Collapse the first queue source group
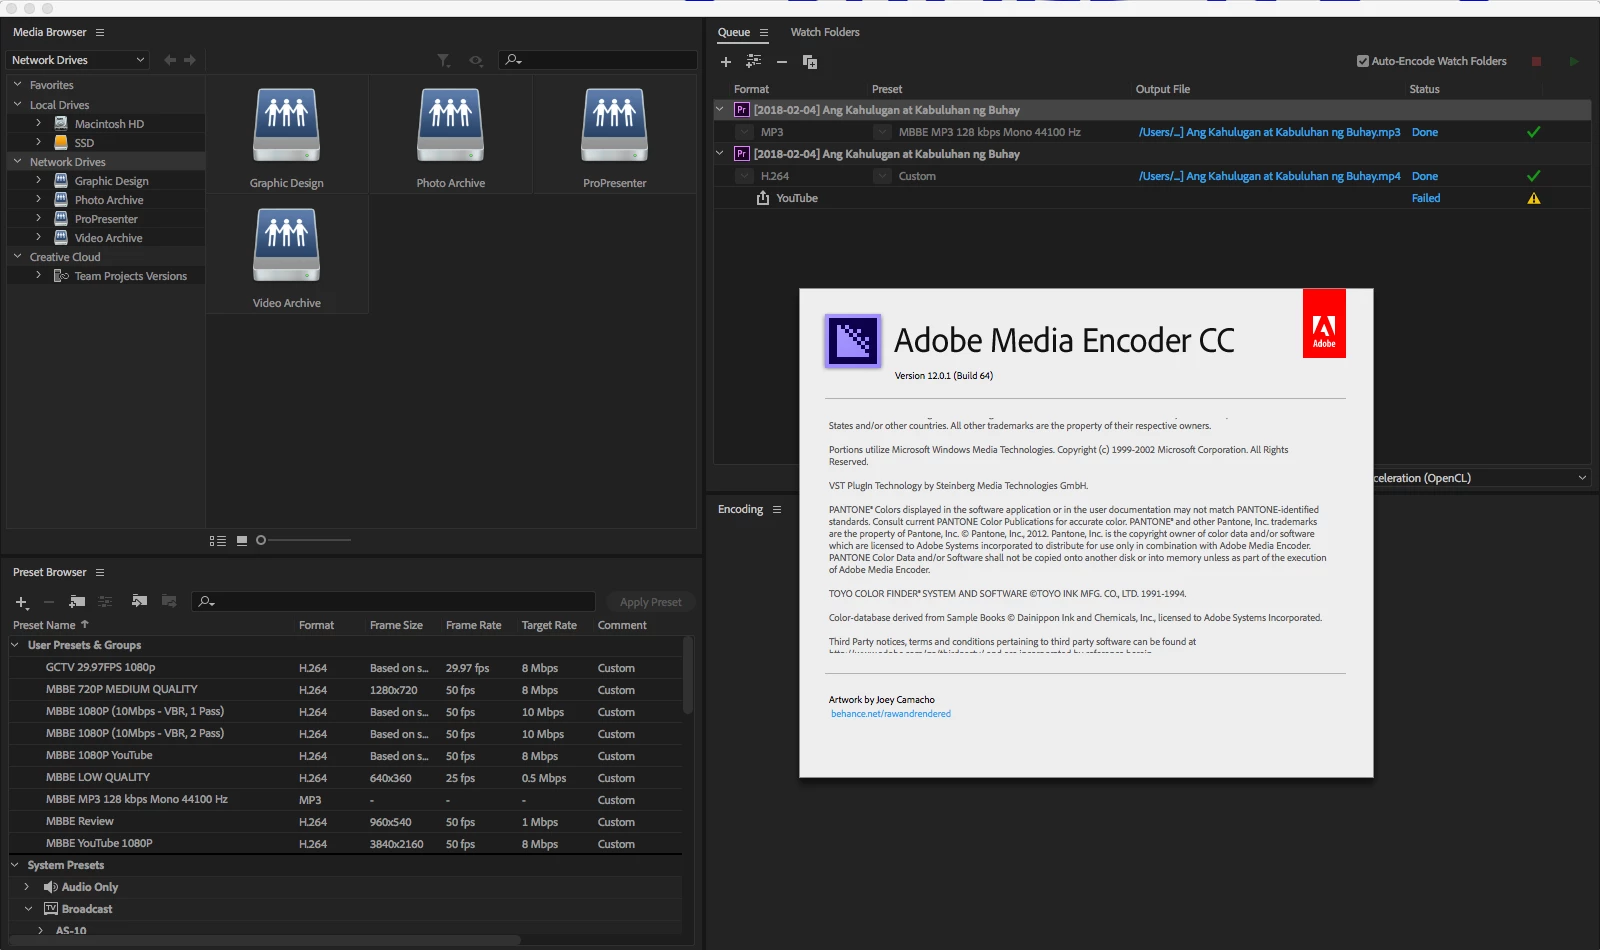 720,110
